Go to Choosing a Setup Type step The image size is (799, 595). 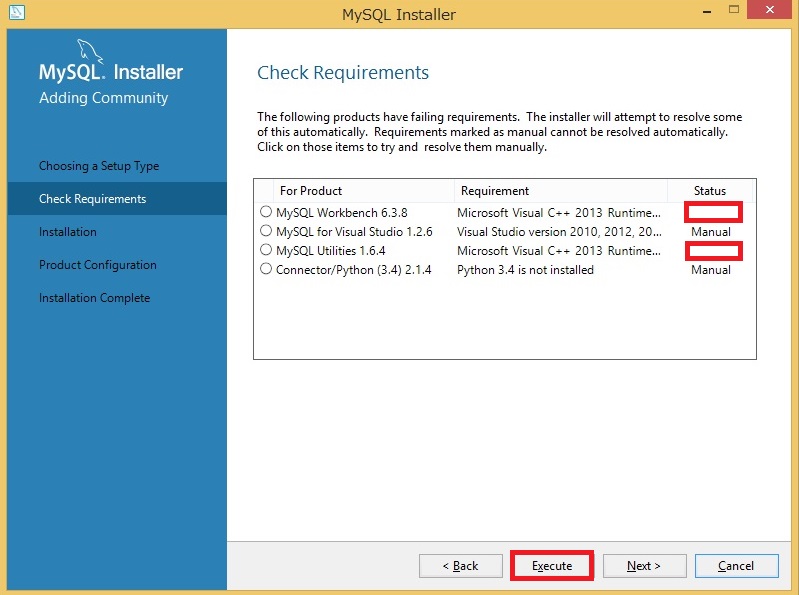coord(99,166)
